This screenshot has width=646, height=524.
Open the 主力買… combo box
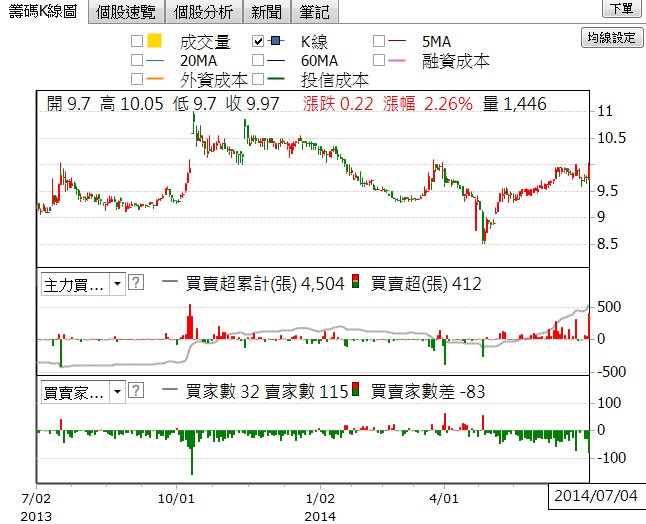(83, 284)
